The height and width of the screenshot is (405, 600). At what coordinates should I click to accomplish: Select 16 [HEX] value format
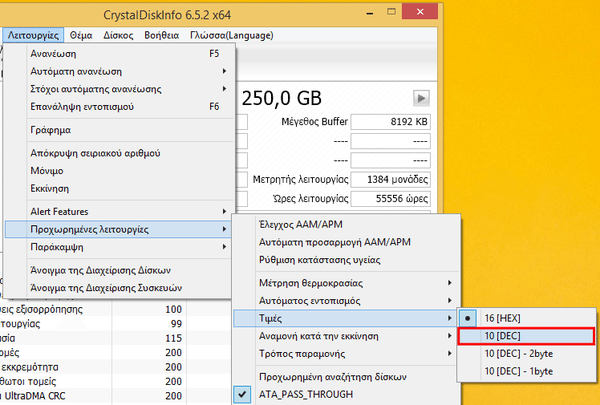[x=527, y=318]
